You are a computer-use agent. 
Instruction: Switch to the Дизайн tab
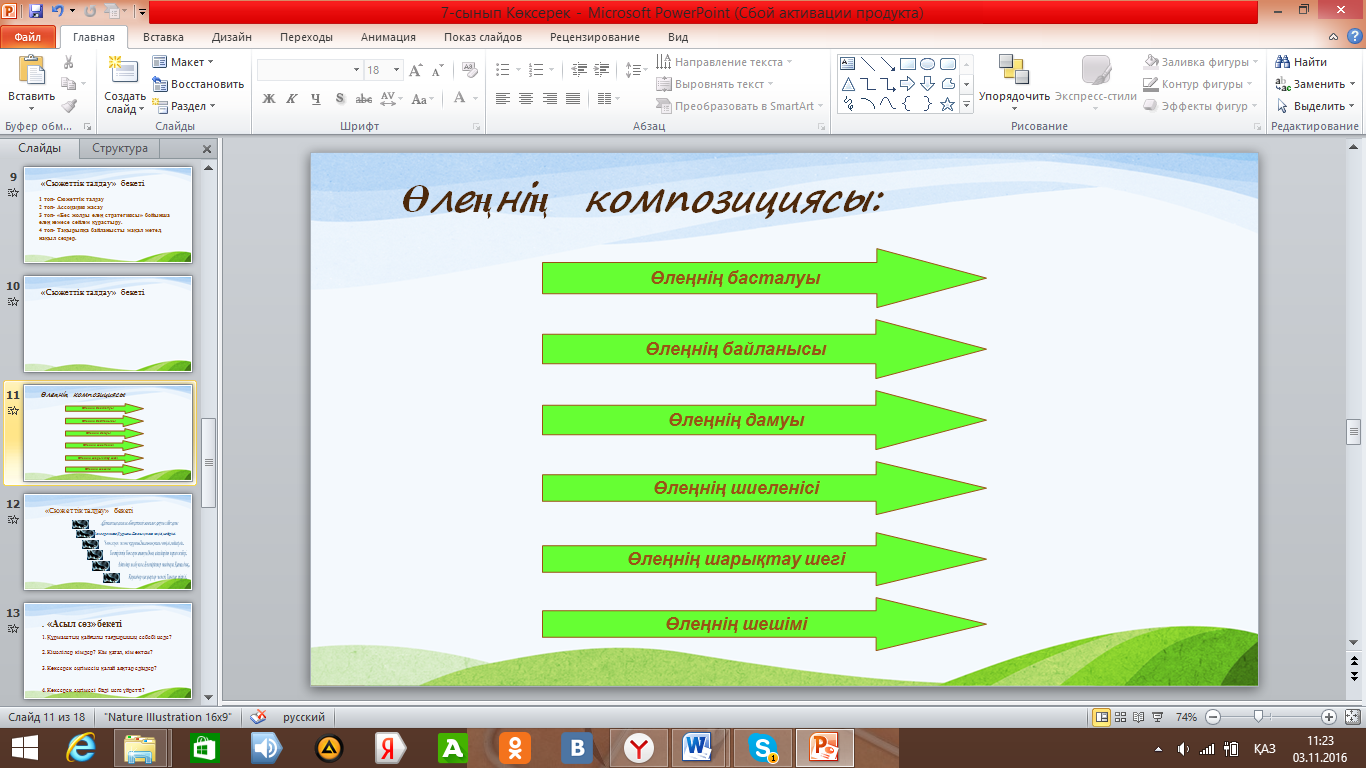point(232,37)
